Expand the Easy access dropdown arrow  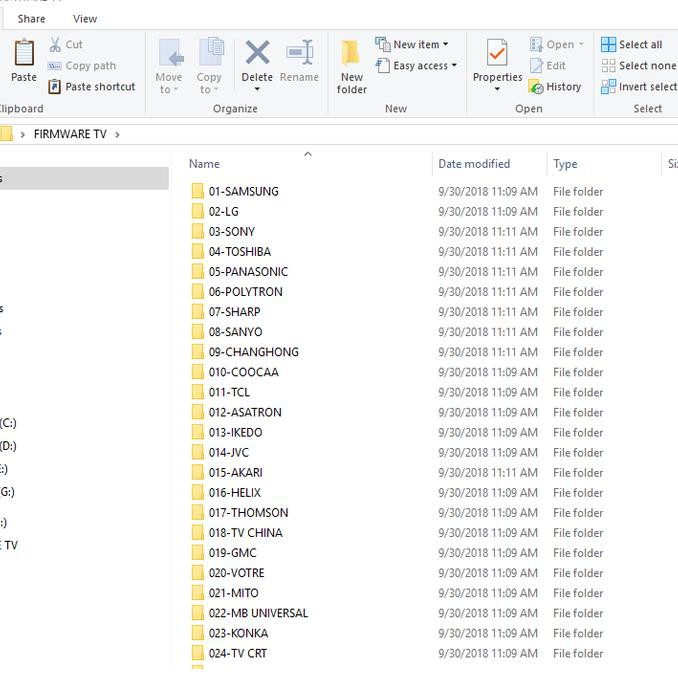pyautogui.click(x=454, y=65)
